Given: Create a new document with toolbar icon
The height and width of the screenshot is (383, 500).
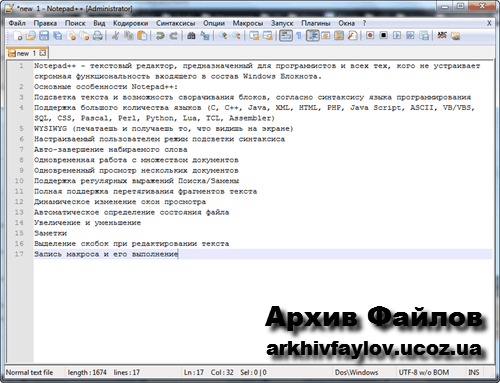Looking at the screenshot, I should tap(17, 36).
